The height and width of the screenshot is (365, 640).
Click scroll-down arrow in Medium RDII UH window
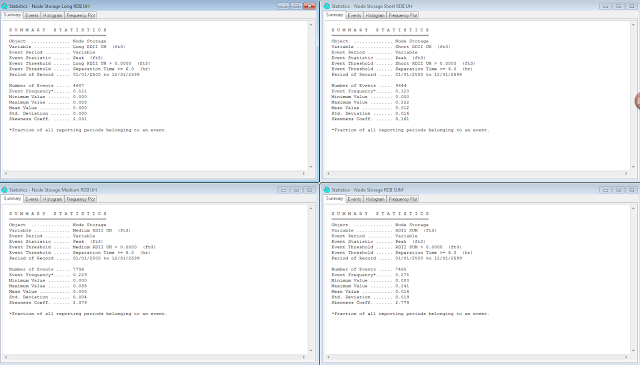[x=311, y=350]
